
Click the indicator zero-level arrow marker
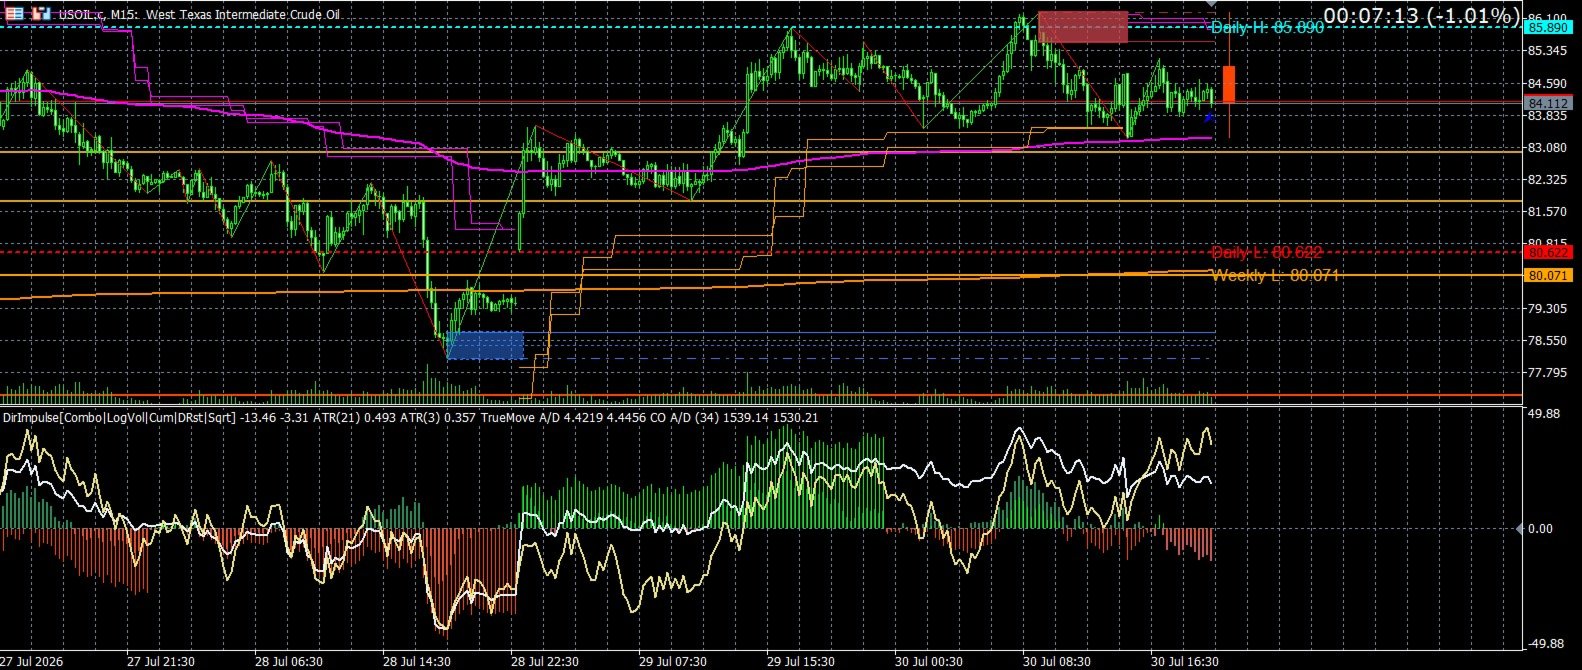tap(1521, 529)
